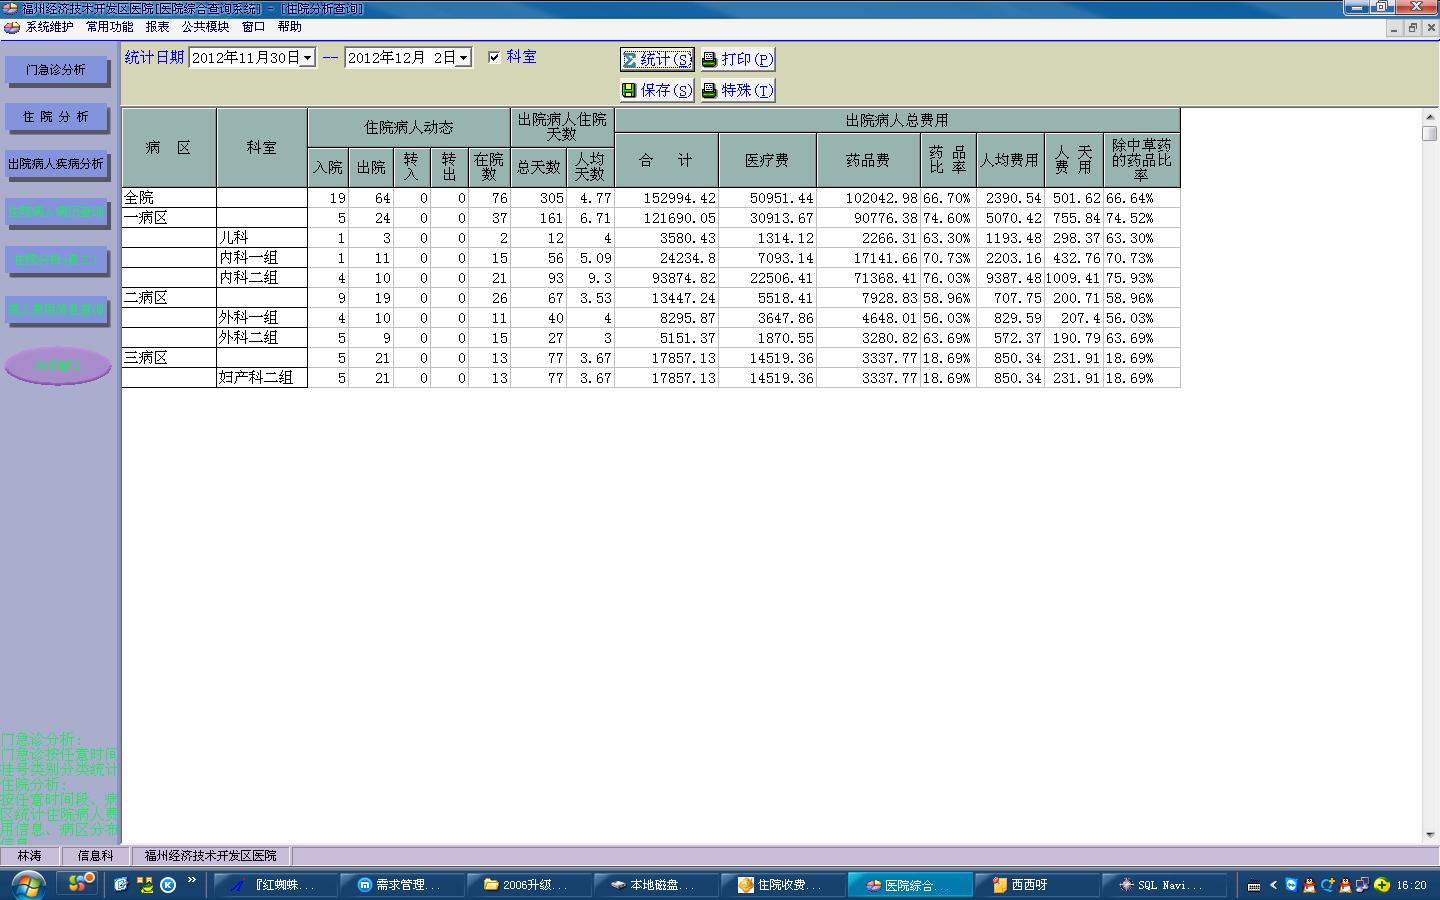Open the 窗口 menu
The width and height of the screenshot is (1440, 900).
[254, 27]
